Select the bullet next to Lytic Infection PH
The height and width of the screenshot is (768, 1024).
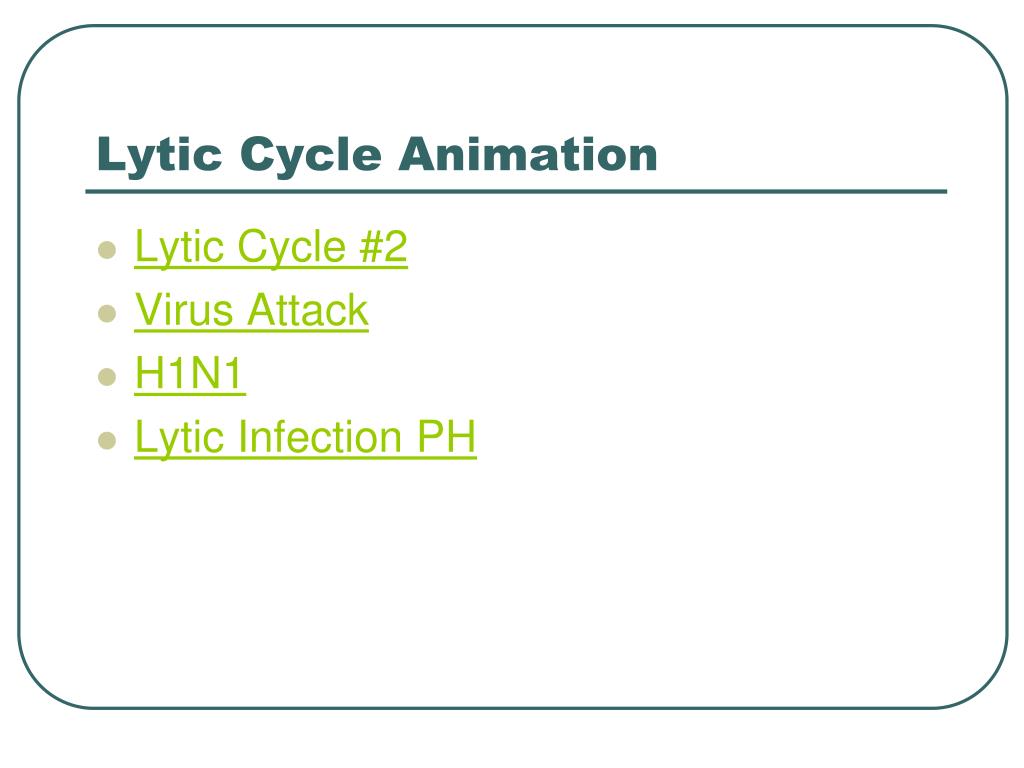coord(107,440)
